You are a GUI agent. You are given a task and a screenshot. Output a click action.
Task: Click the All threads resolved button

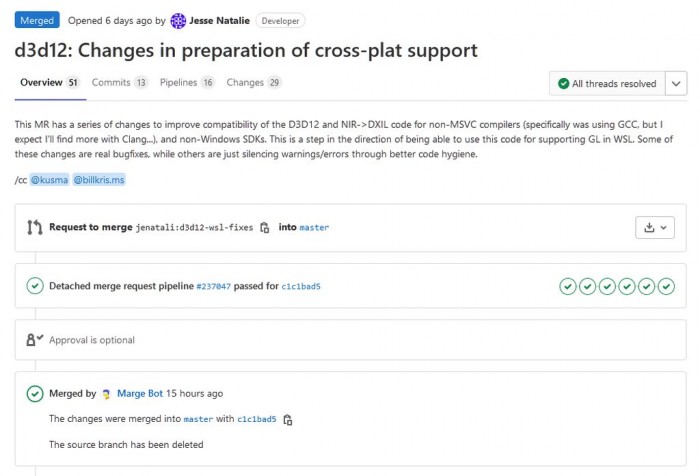[x=607, y=84]
